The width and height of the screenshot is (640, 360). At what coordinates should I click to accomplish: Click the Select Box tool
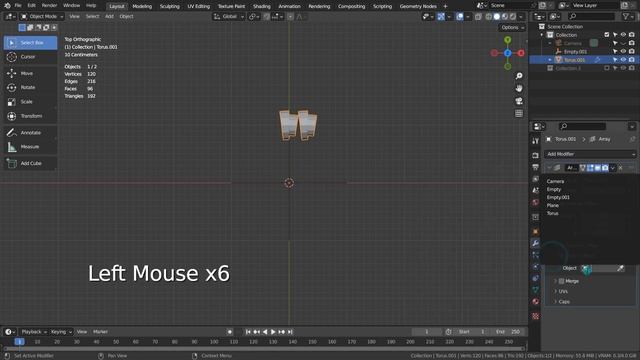[x=30, y=42]
